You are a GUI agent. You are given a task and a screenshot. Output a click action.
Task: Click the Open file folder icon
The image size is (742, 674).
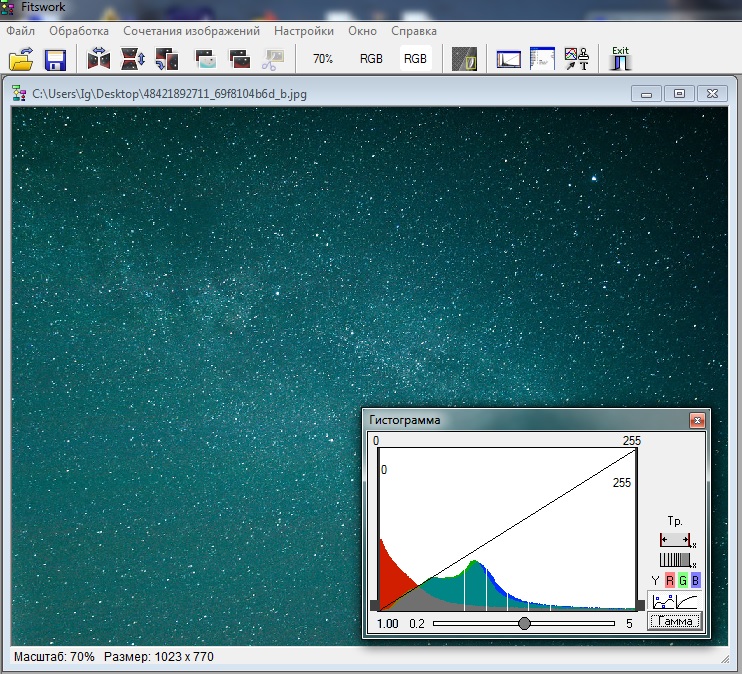point(21,59)
